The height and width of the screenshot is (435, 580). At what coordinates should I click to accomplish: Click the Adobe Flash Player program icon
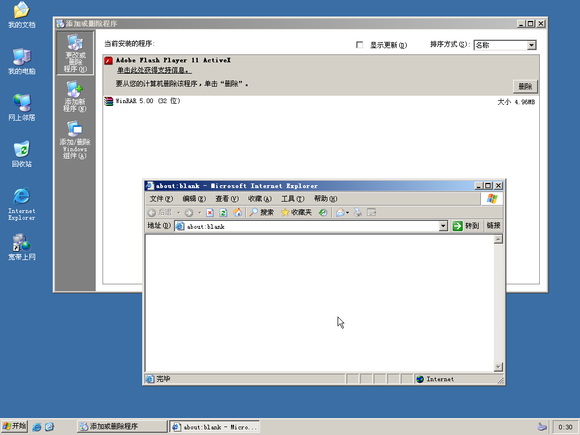pos(108,61)
